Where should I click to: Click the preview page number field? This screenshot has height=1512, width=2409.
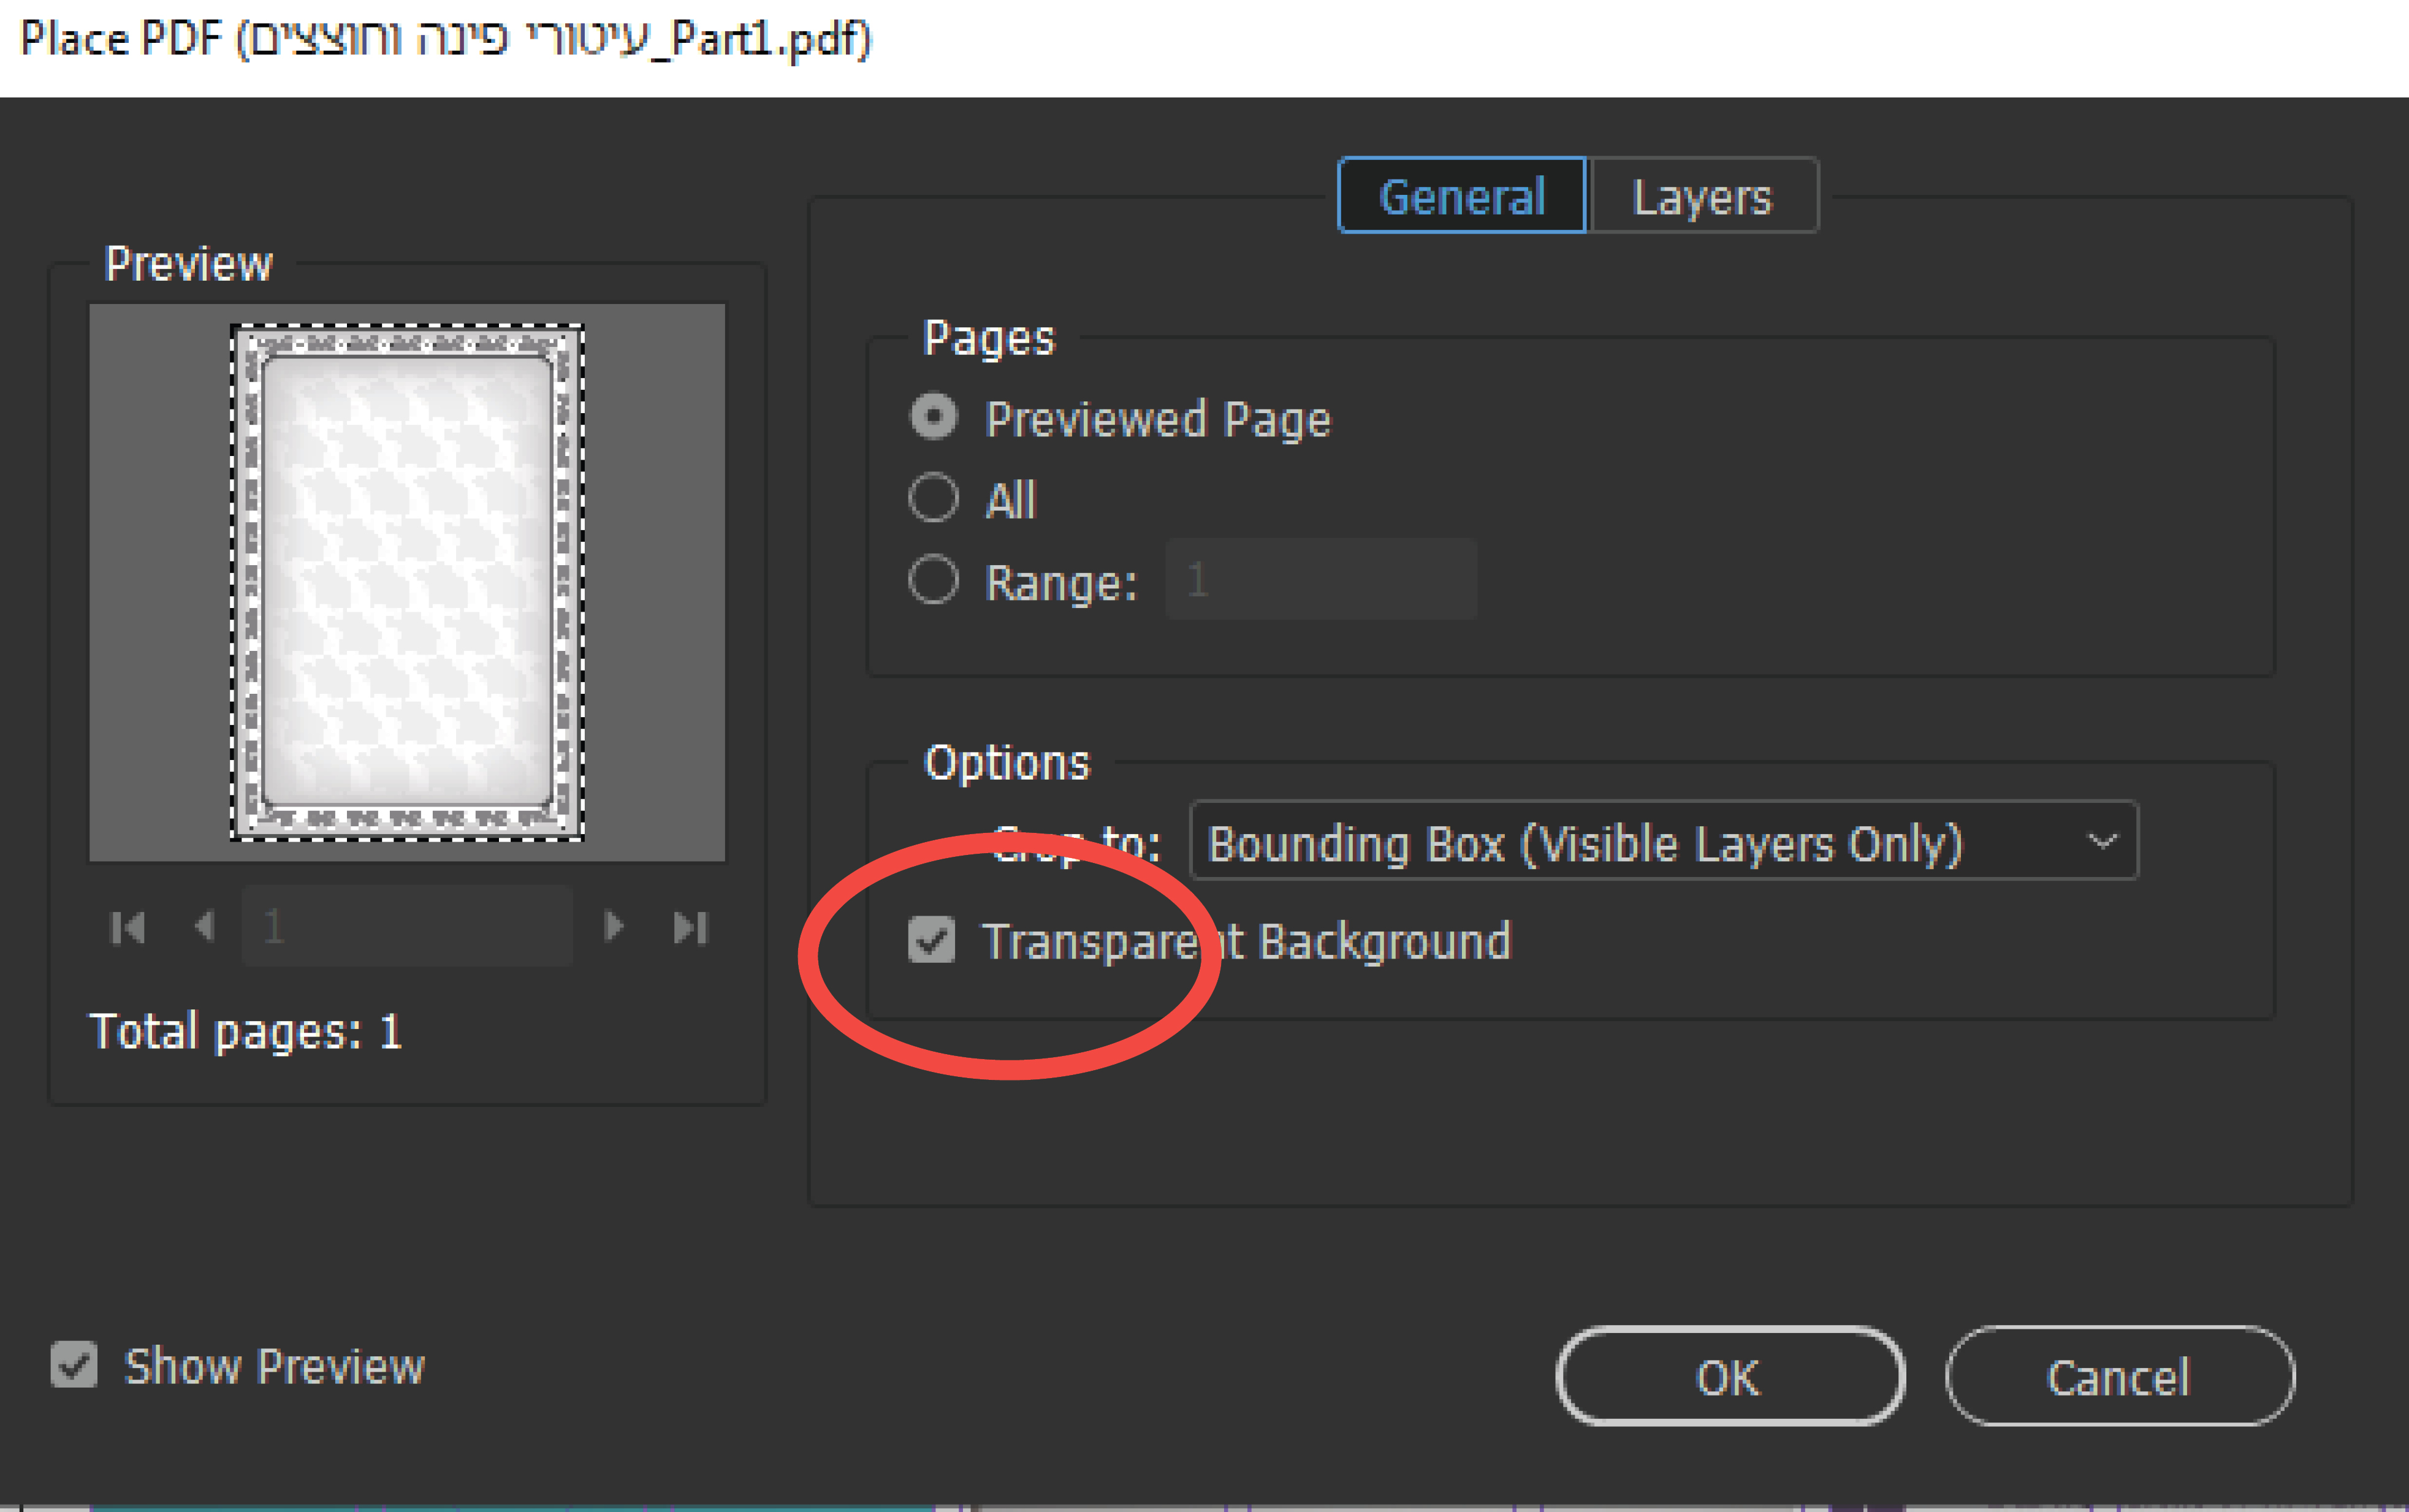point(407,927)
